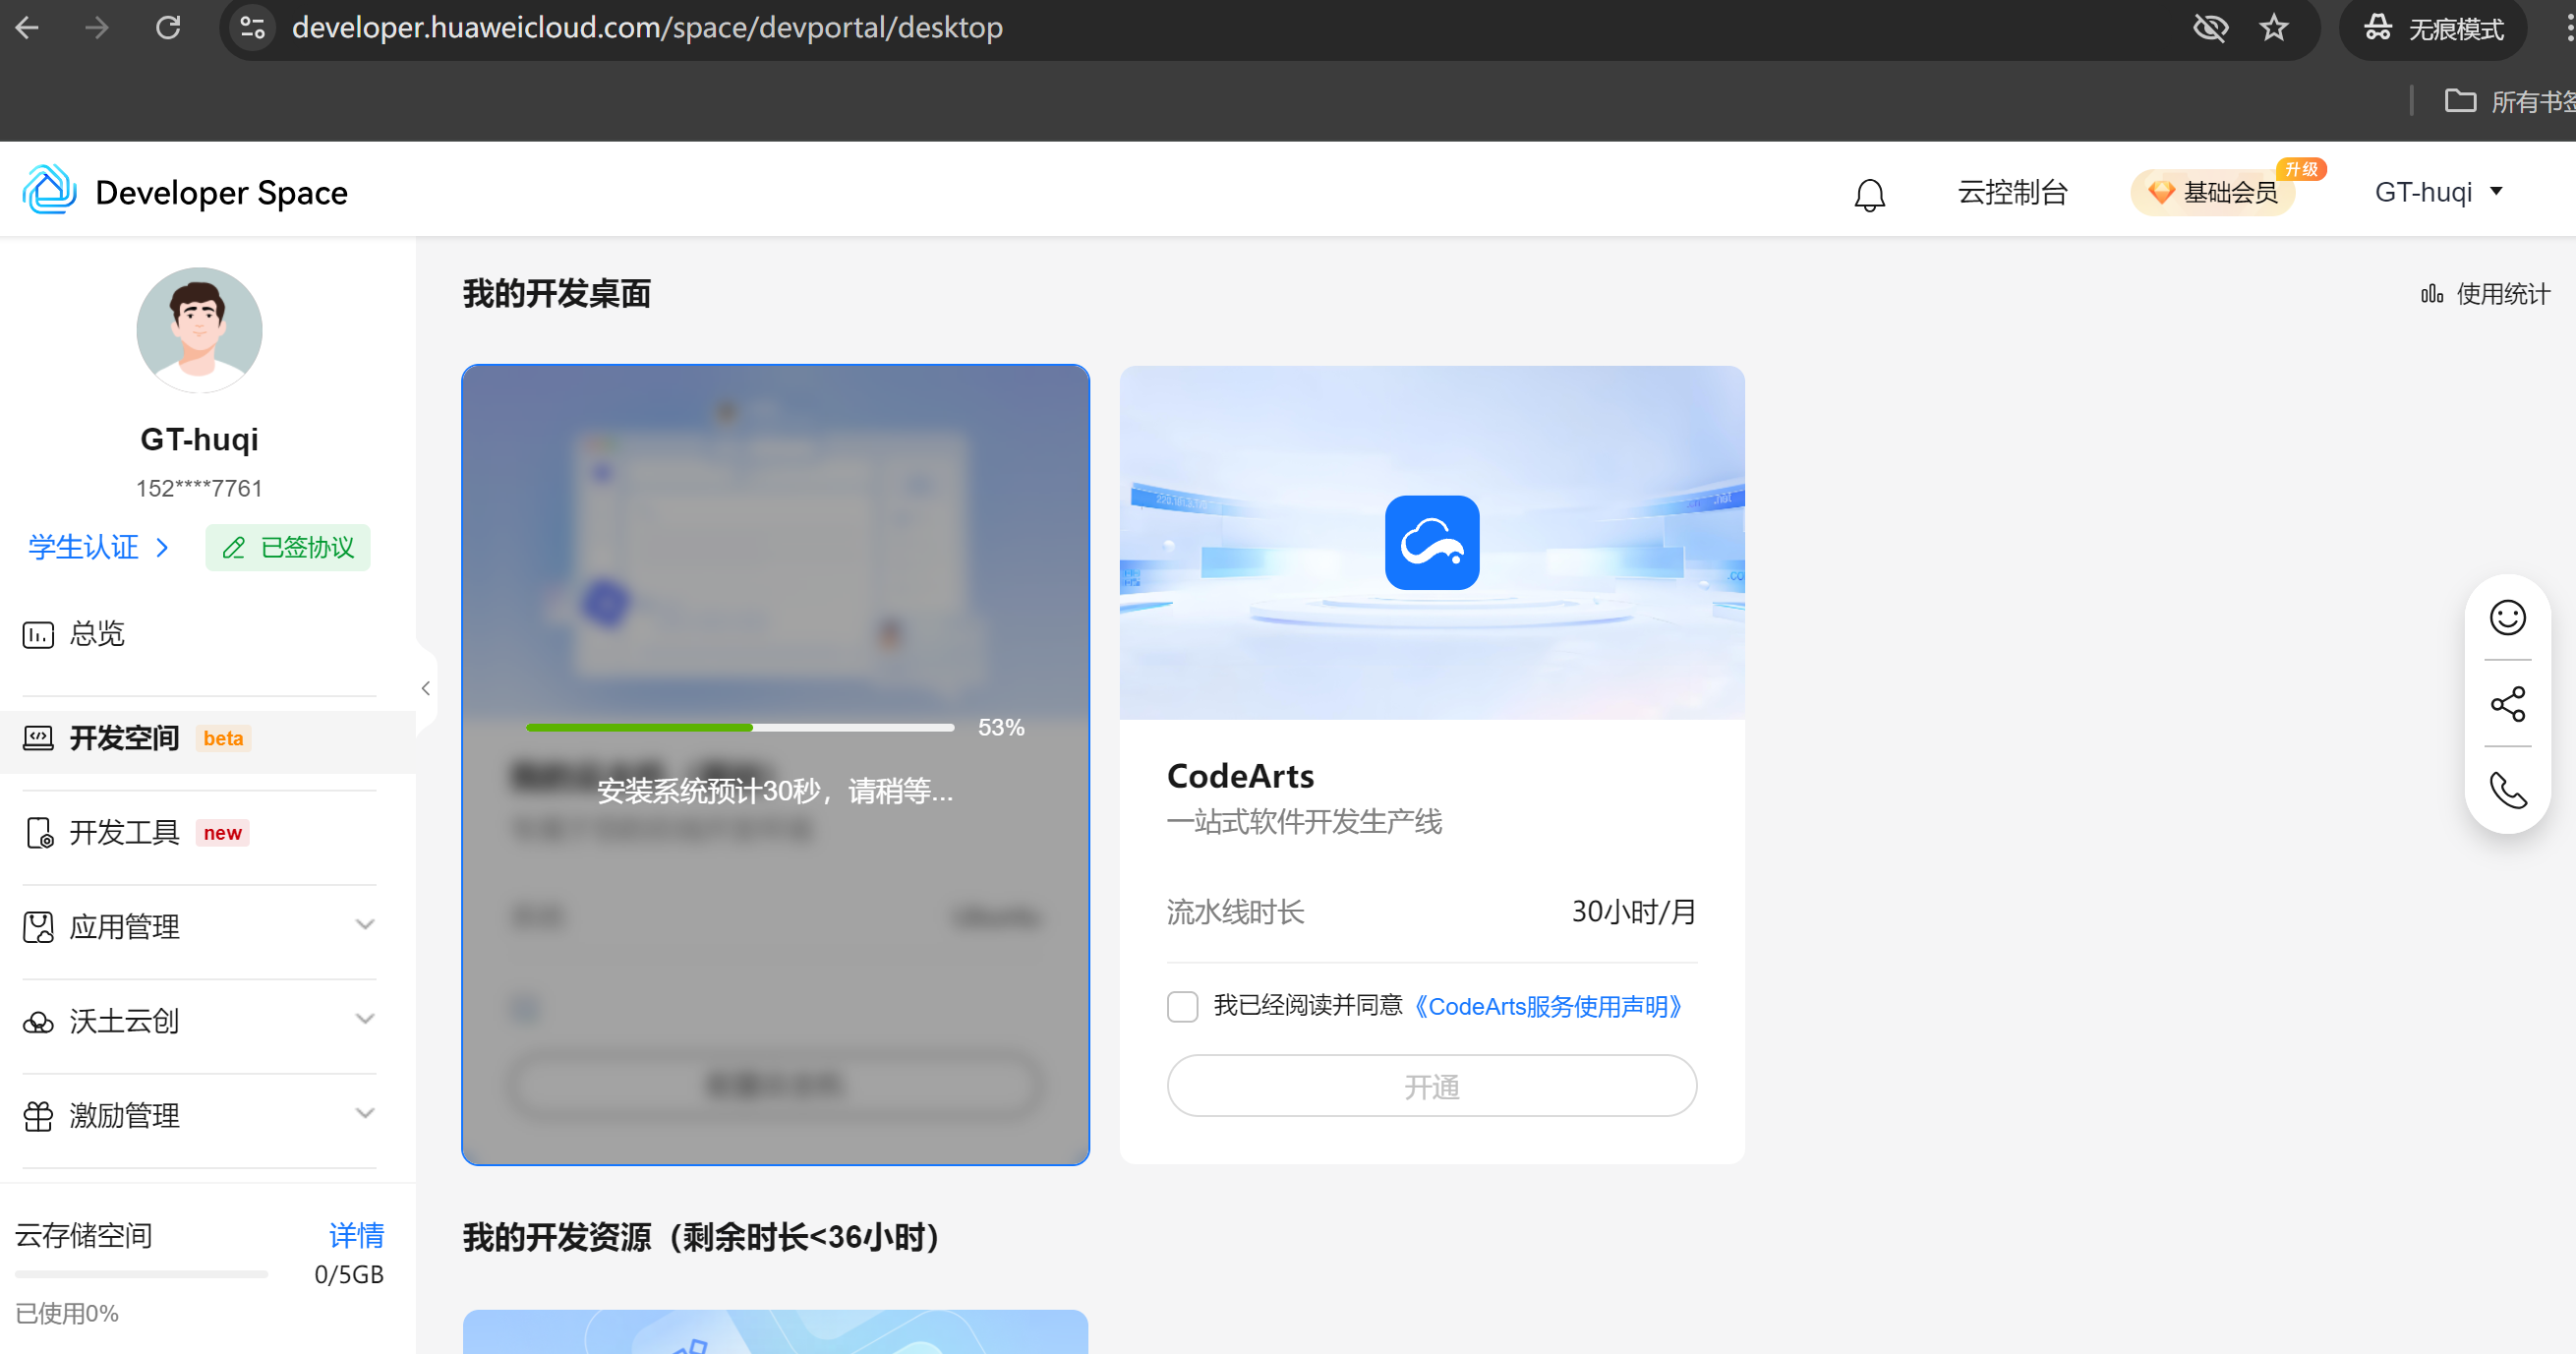
Task: Reload the page with refresh icon
Action: tap(168, 28)
